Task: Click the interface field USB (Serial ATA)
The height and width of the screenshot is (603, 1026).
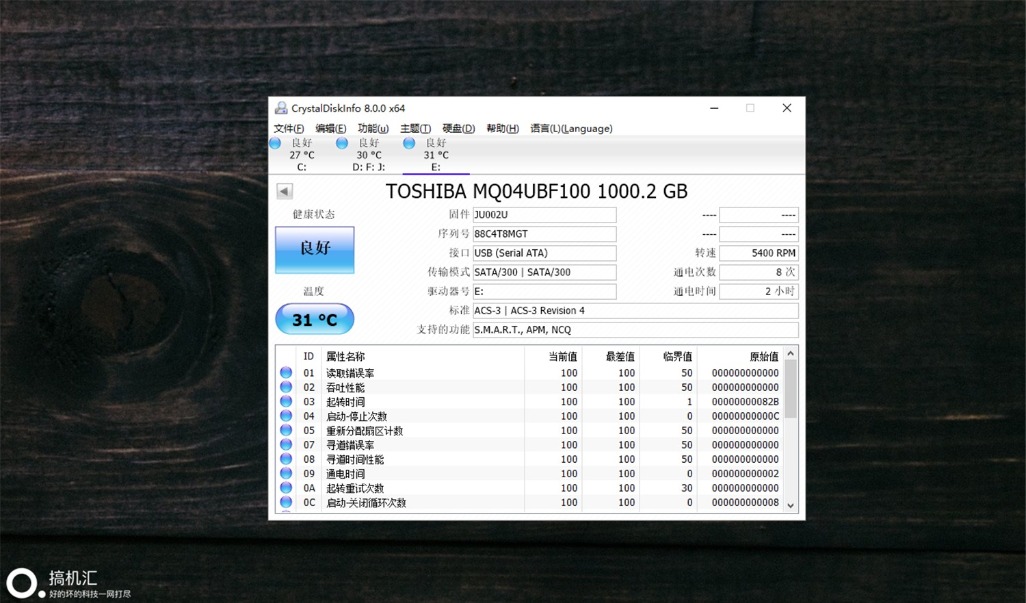Action: tap(544, 253)
